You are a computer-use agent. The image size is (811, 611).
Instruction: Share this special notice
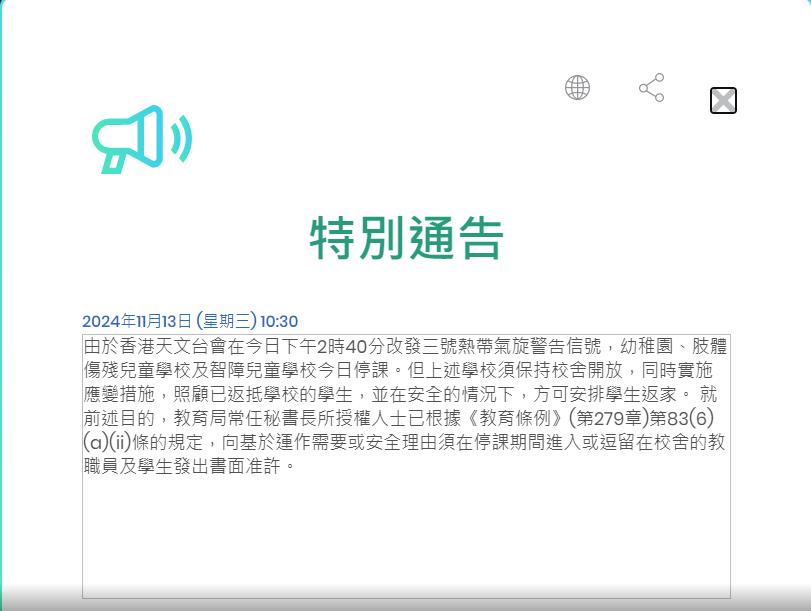pyautogui.click(x=652, y=87)
